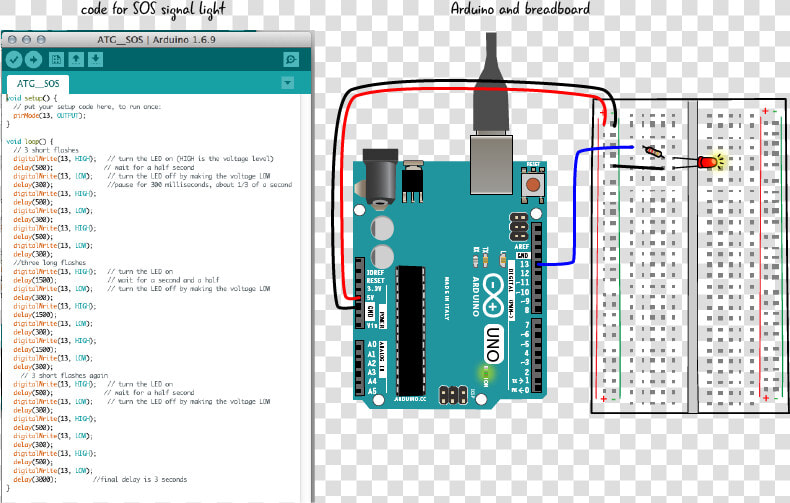The image size is (790, 503).
Task: Click the 'void setup() {' line
Action: (32, 98)
